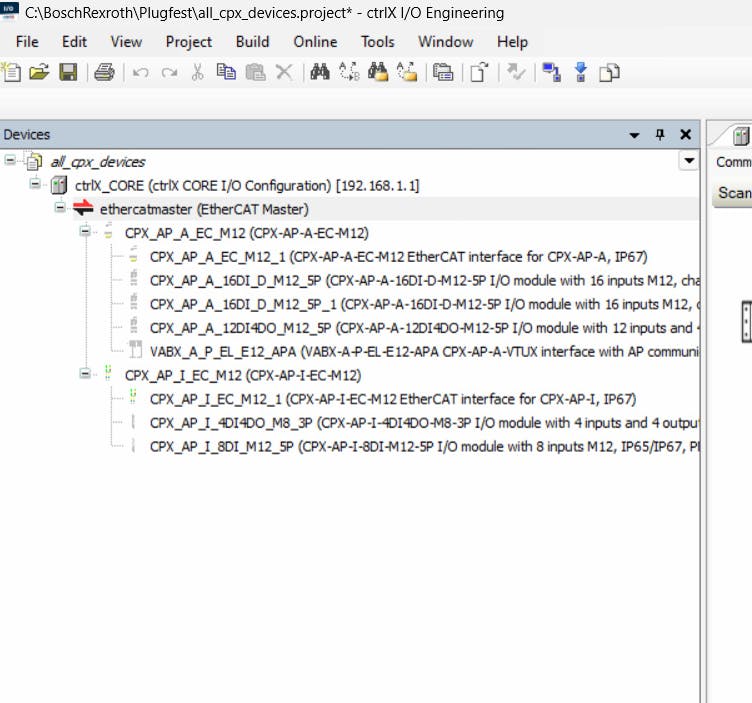Select the CPX_AP_A_12DI4DO_M12_5P module row
This screenshot has width=752, height=703.
coord(424,328)
